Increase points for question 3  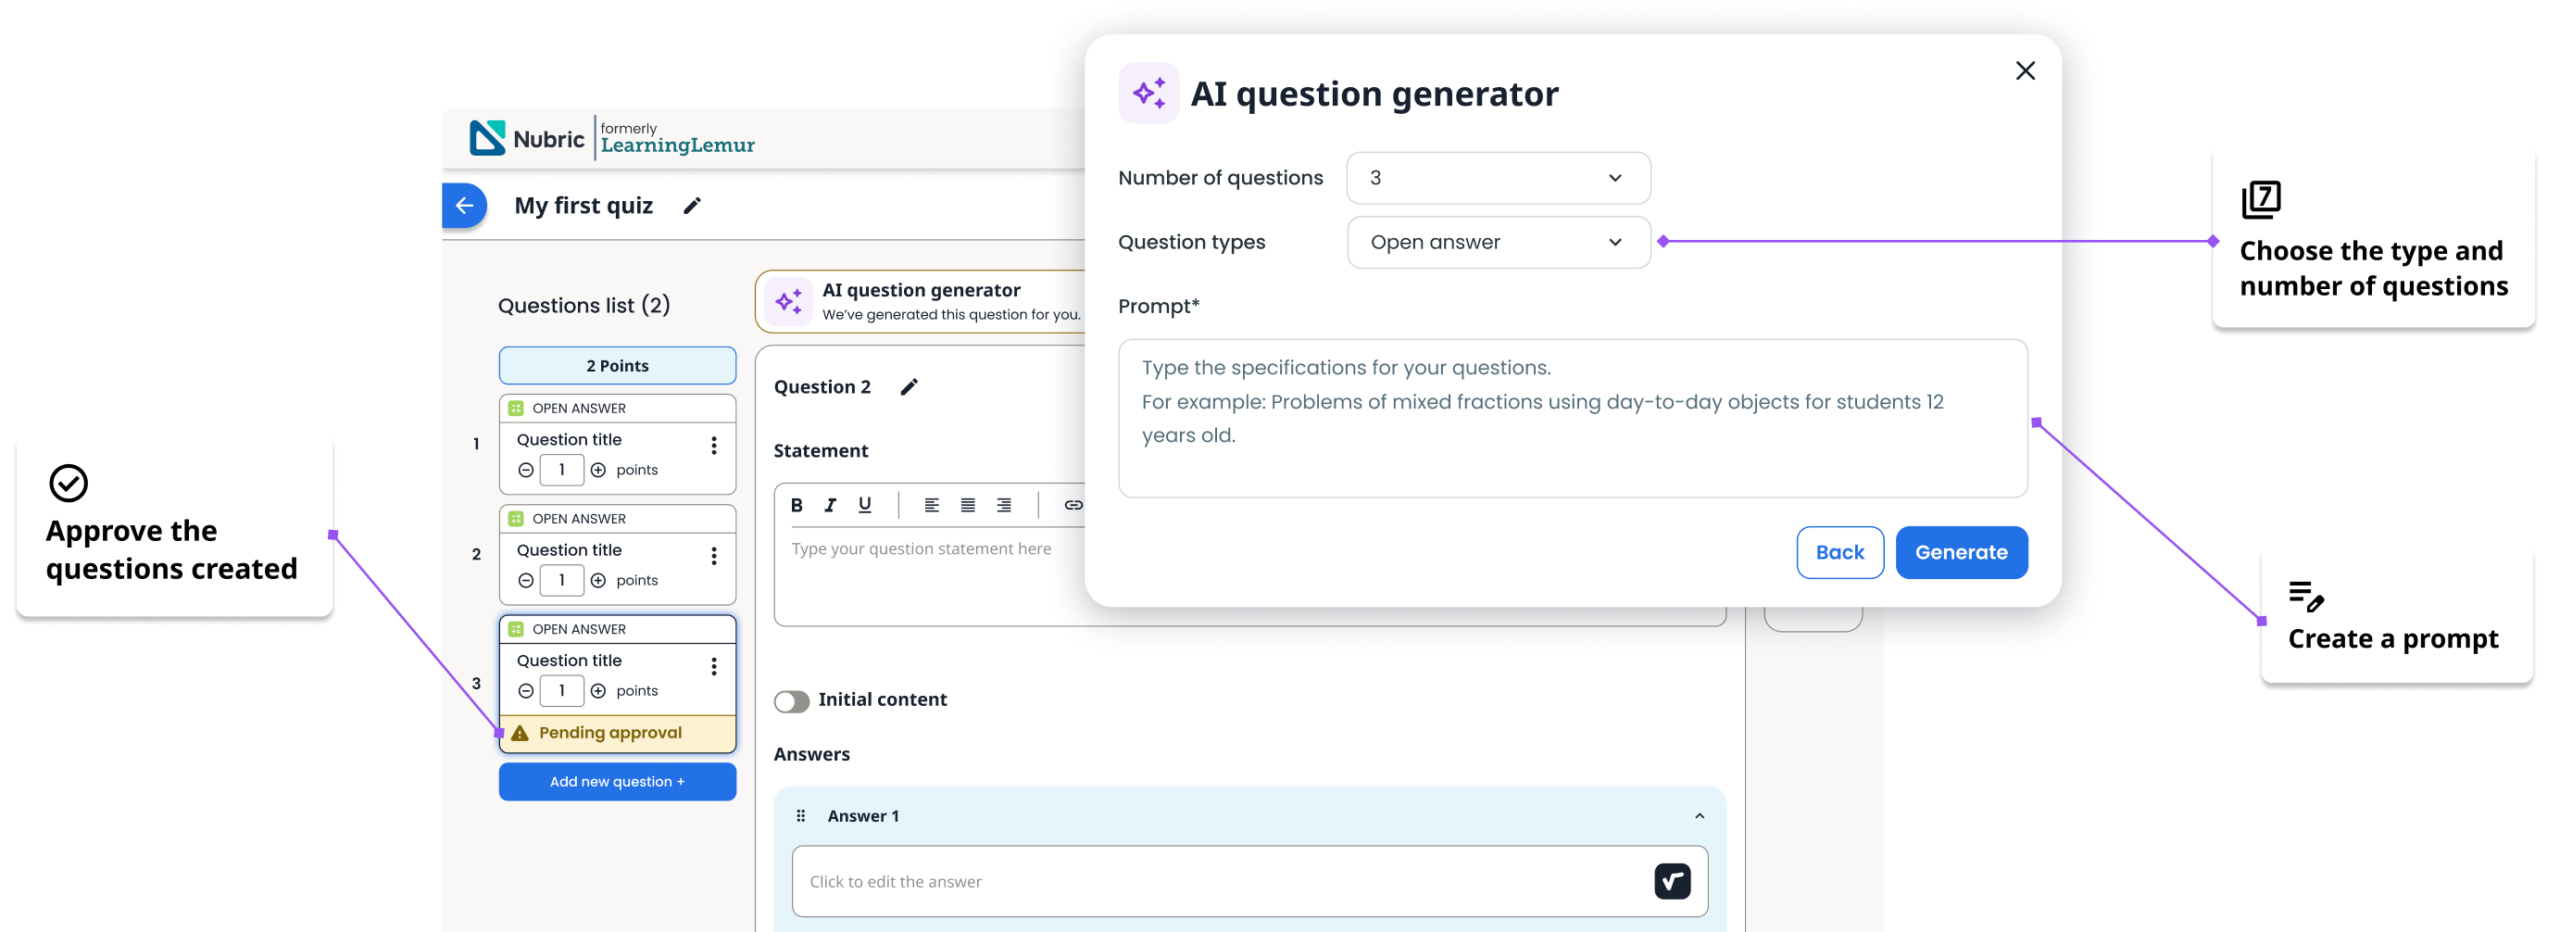click(x=597, y=689)
